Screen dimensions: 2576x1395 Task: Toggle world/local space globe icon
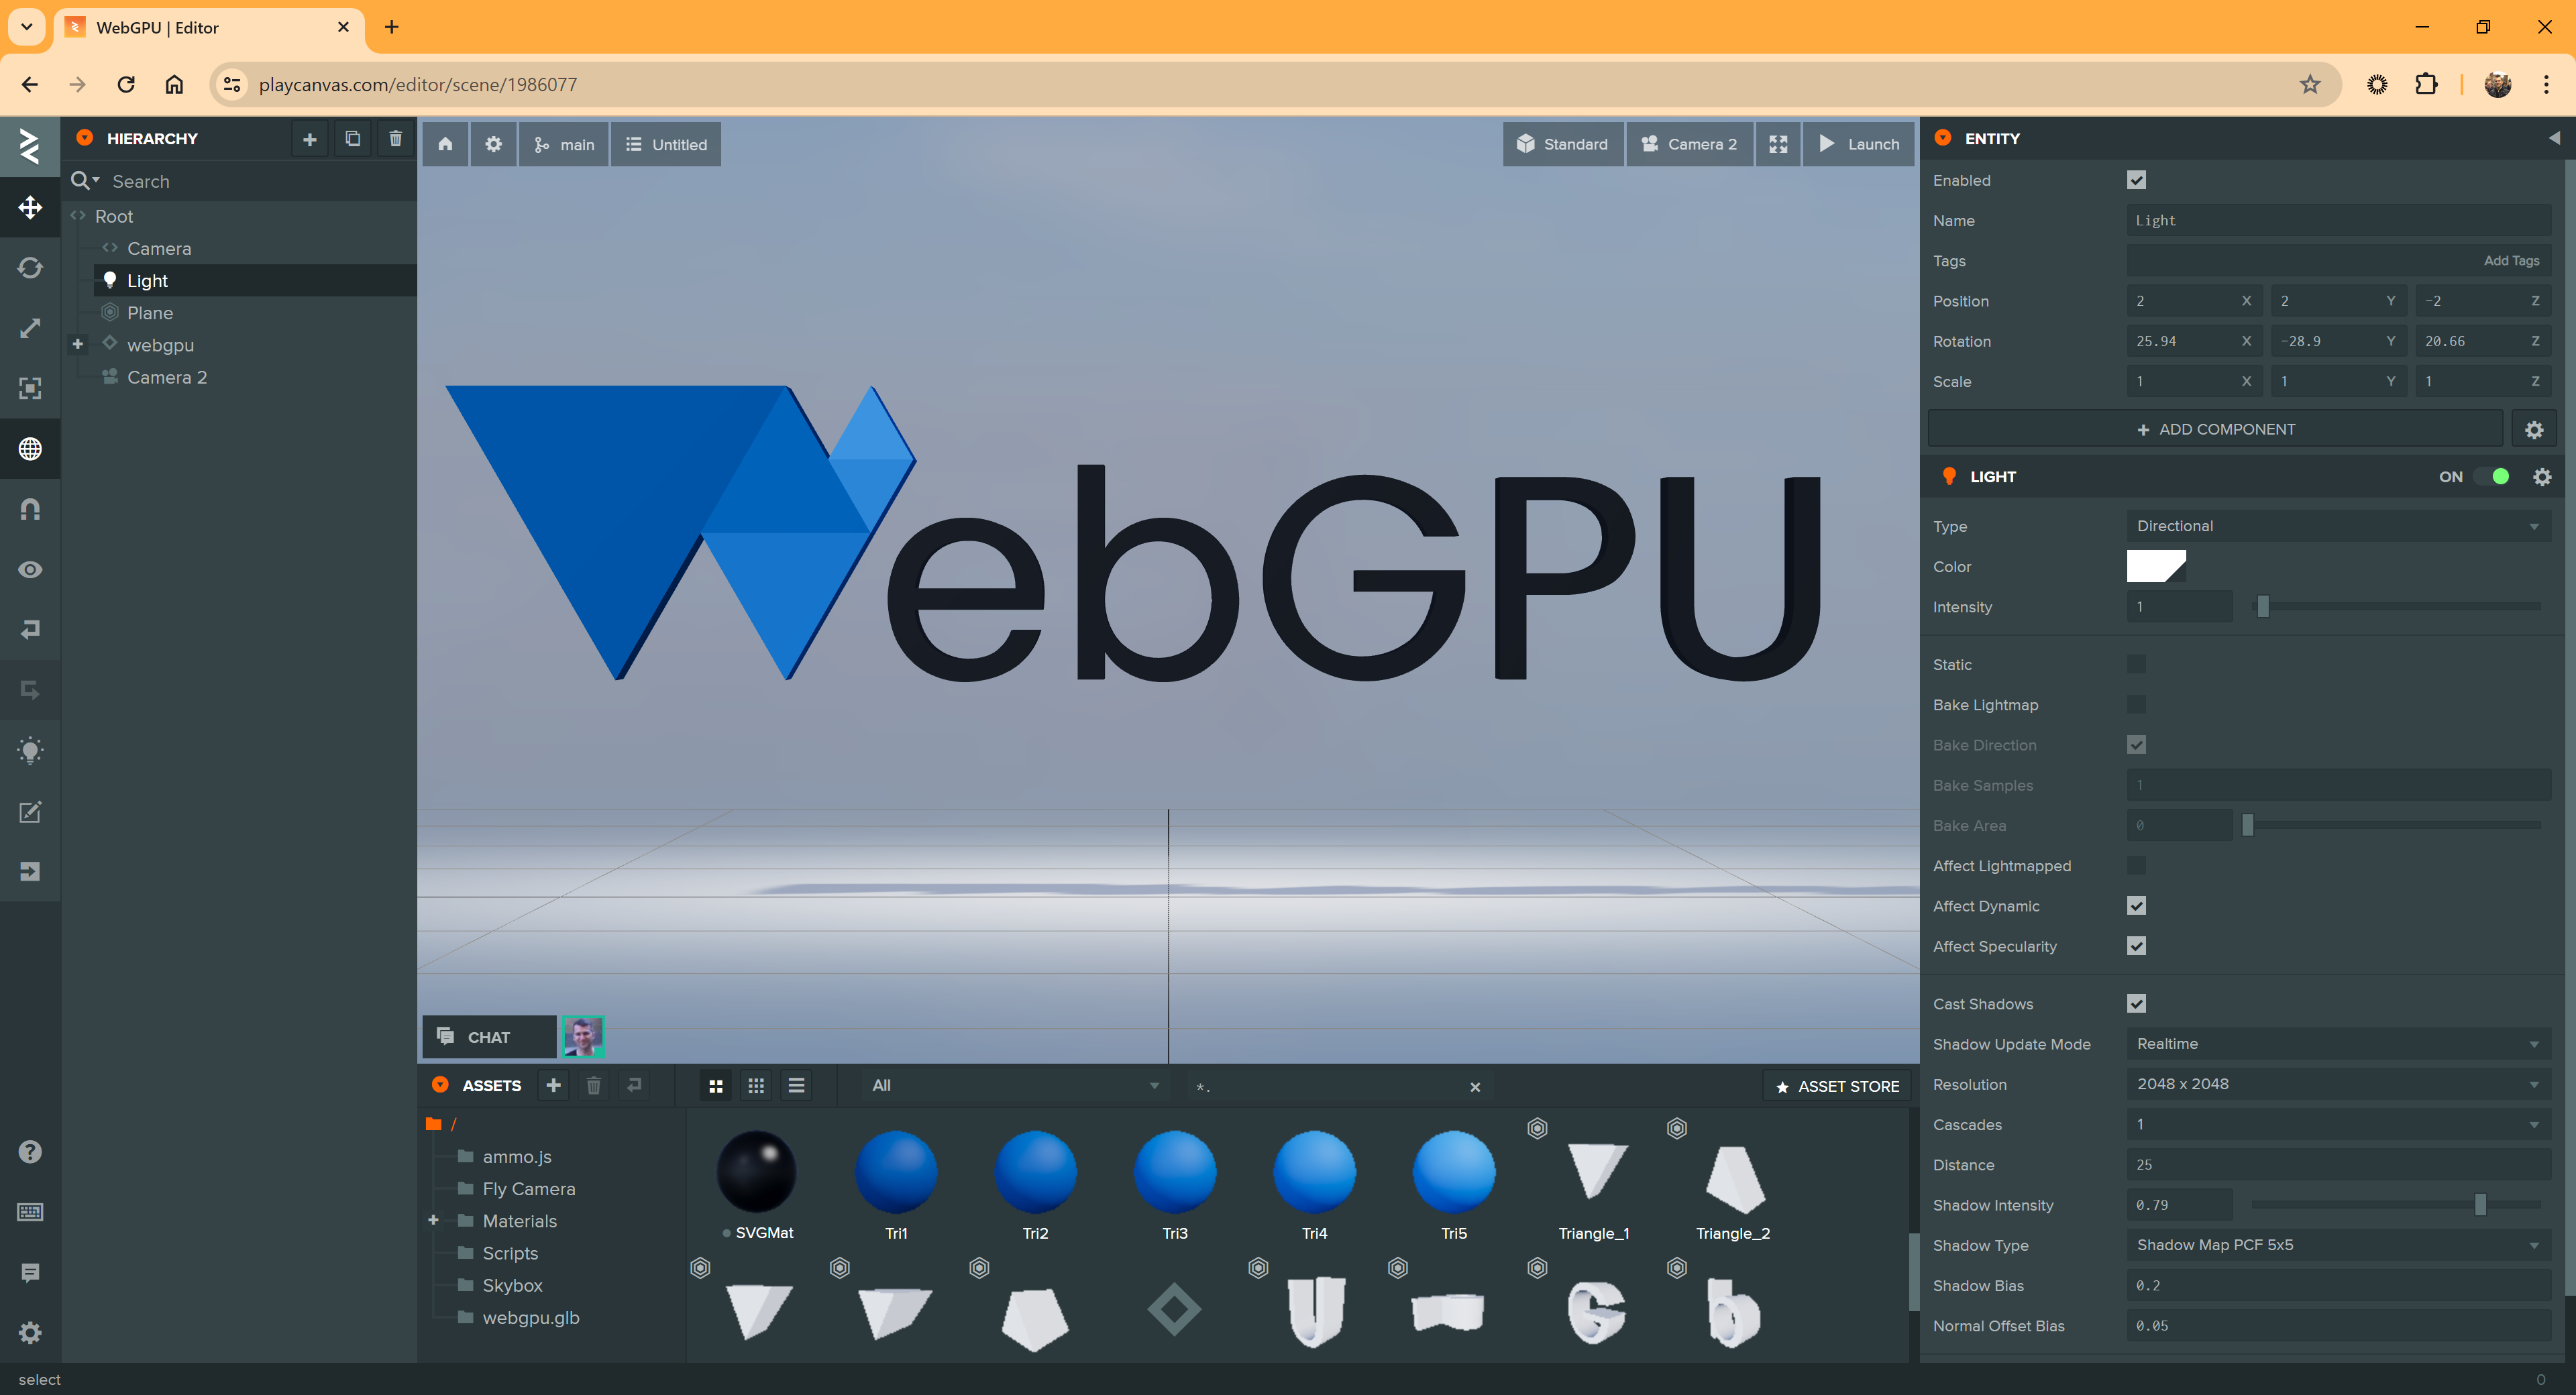point(30,449)
